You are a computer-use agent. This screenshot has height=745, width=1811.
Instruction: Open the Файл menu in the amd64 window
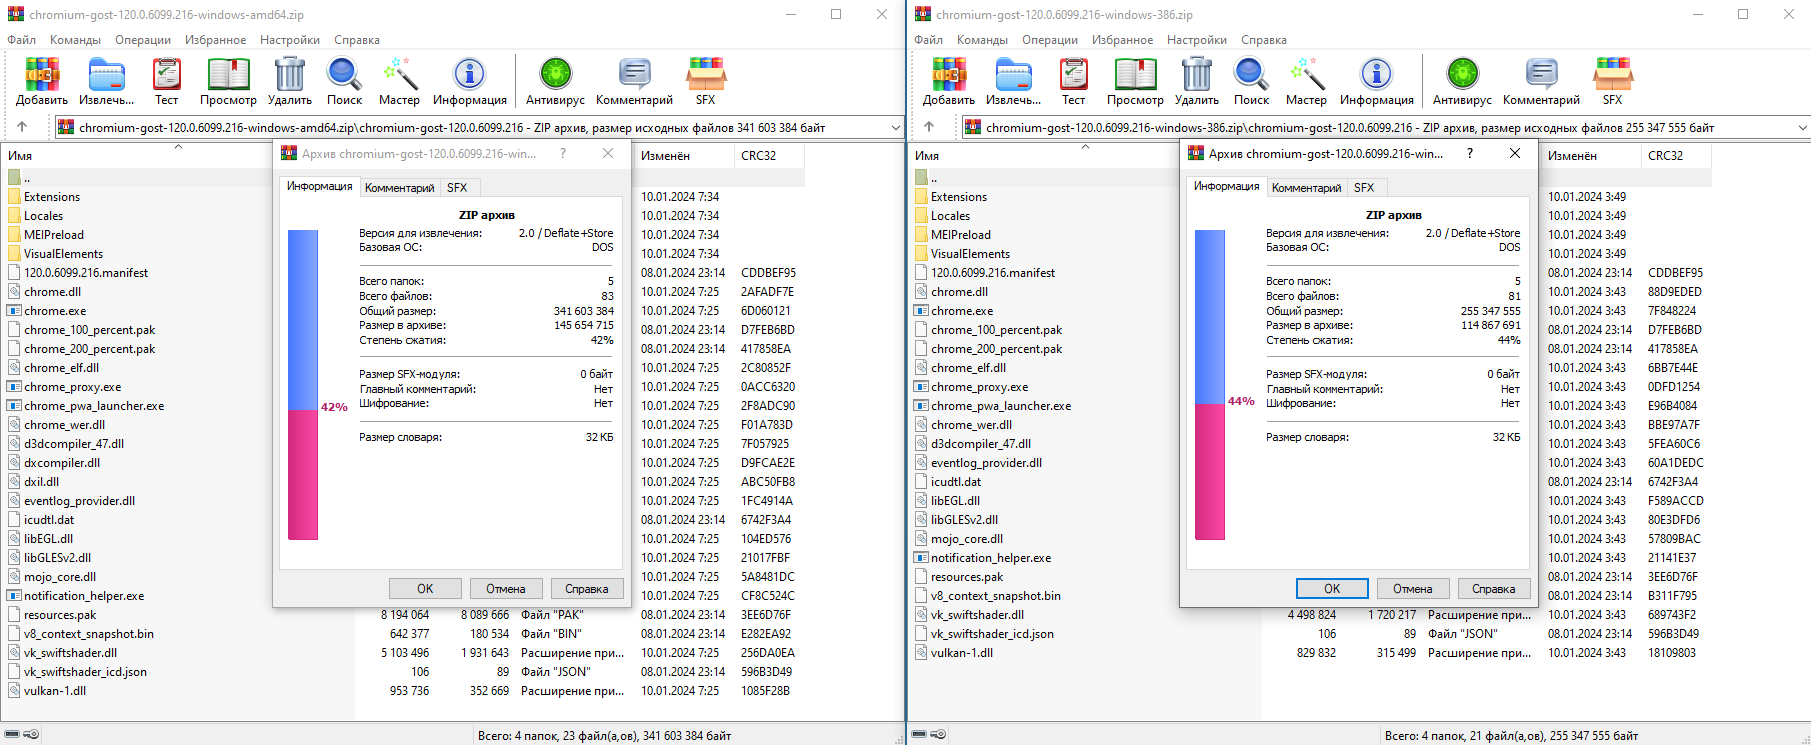click(x=21, y=40)
